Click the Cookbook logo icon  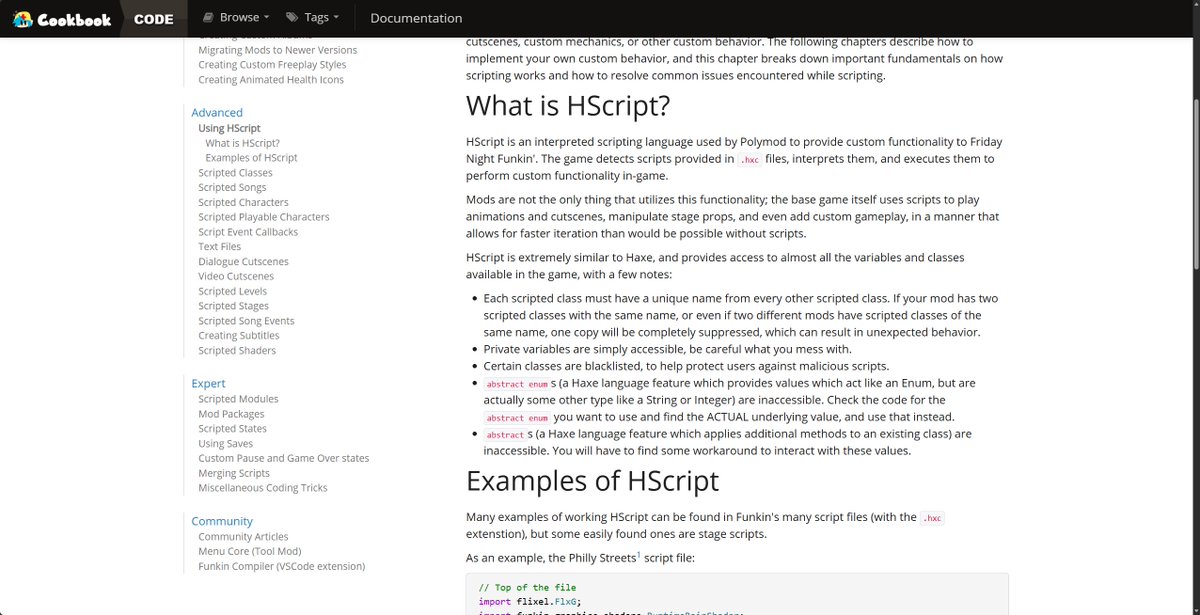pyautogui.click(x=23, y=18)
